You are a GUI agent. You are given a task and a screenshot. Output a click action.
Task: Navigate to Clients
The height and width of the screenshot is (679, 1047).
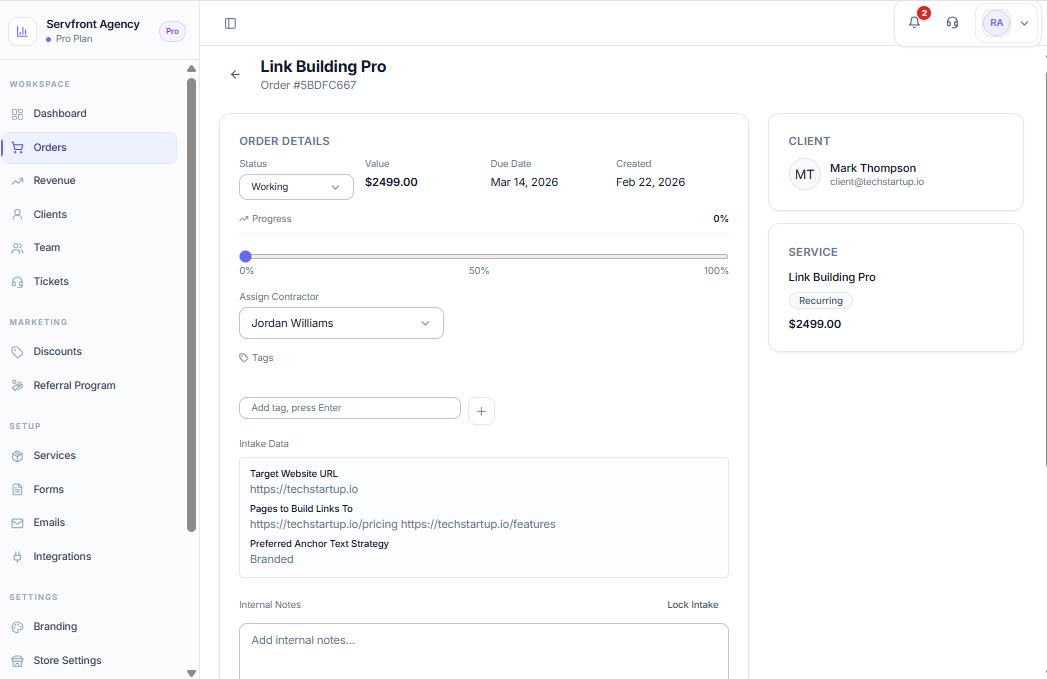[x=89, y=214]
